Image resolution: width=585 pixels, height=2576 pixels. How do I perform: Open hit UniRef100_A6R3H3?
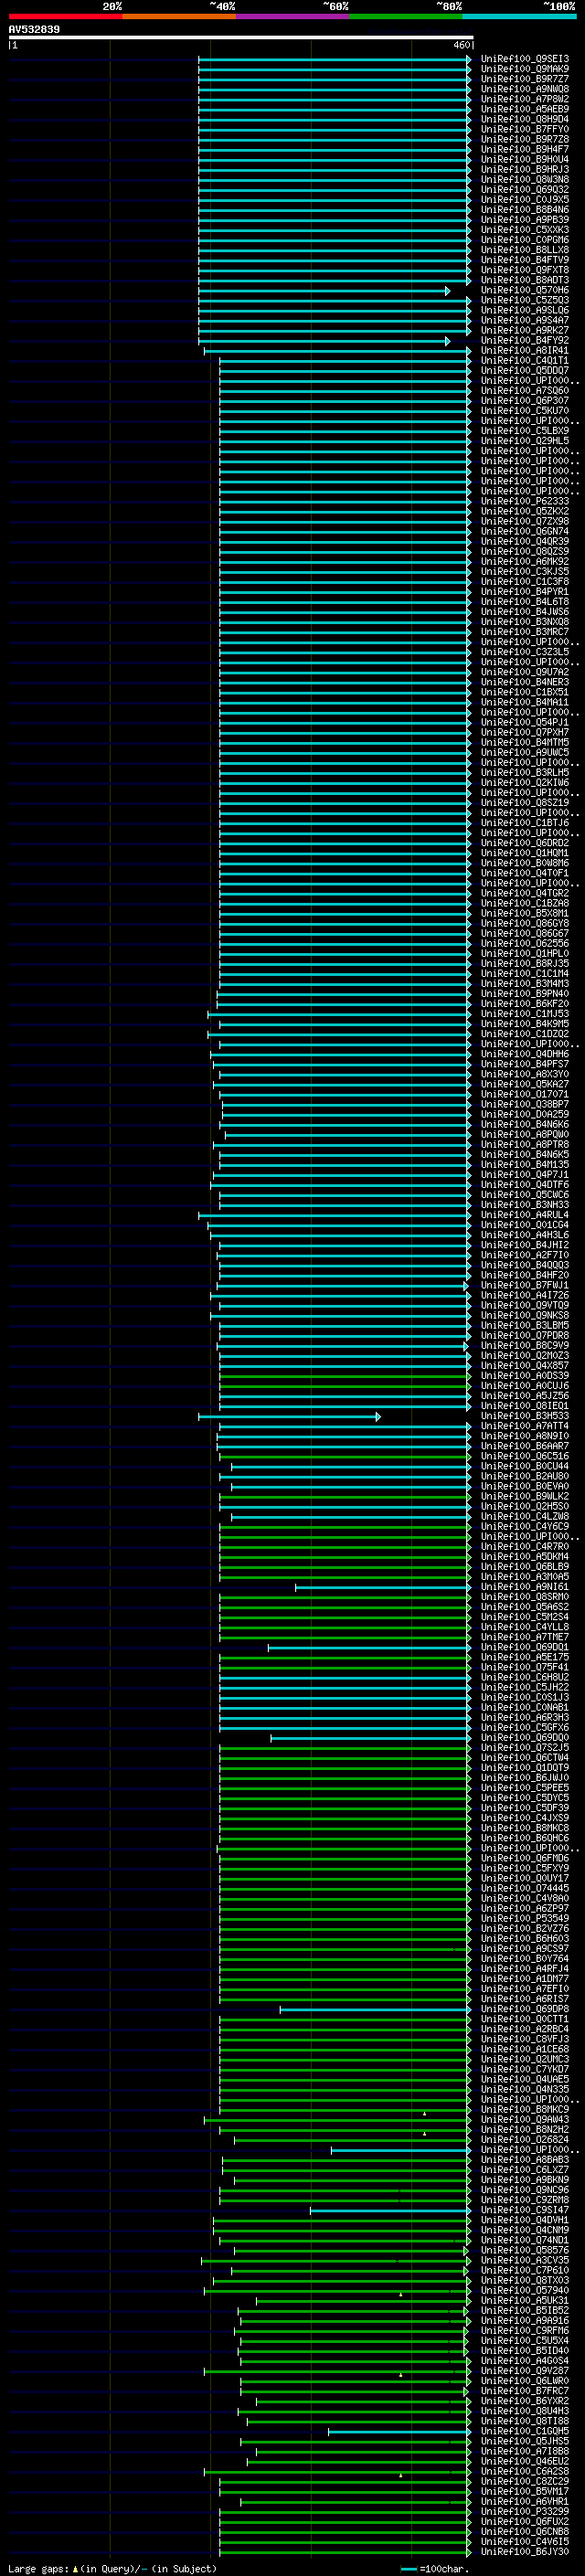(525, 1718)
